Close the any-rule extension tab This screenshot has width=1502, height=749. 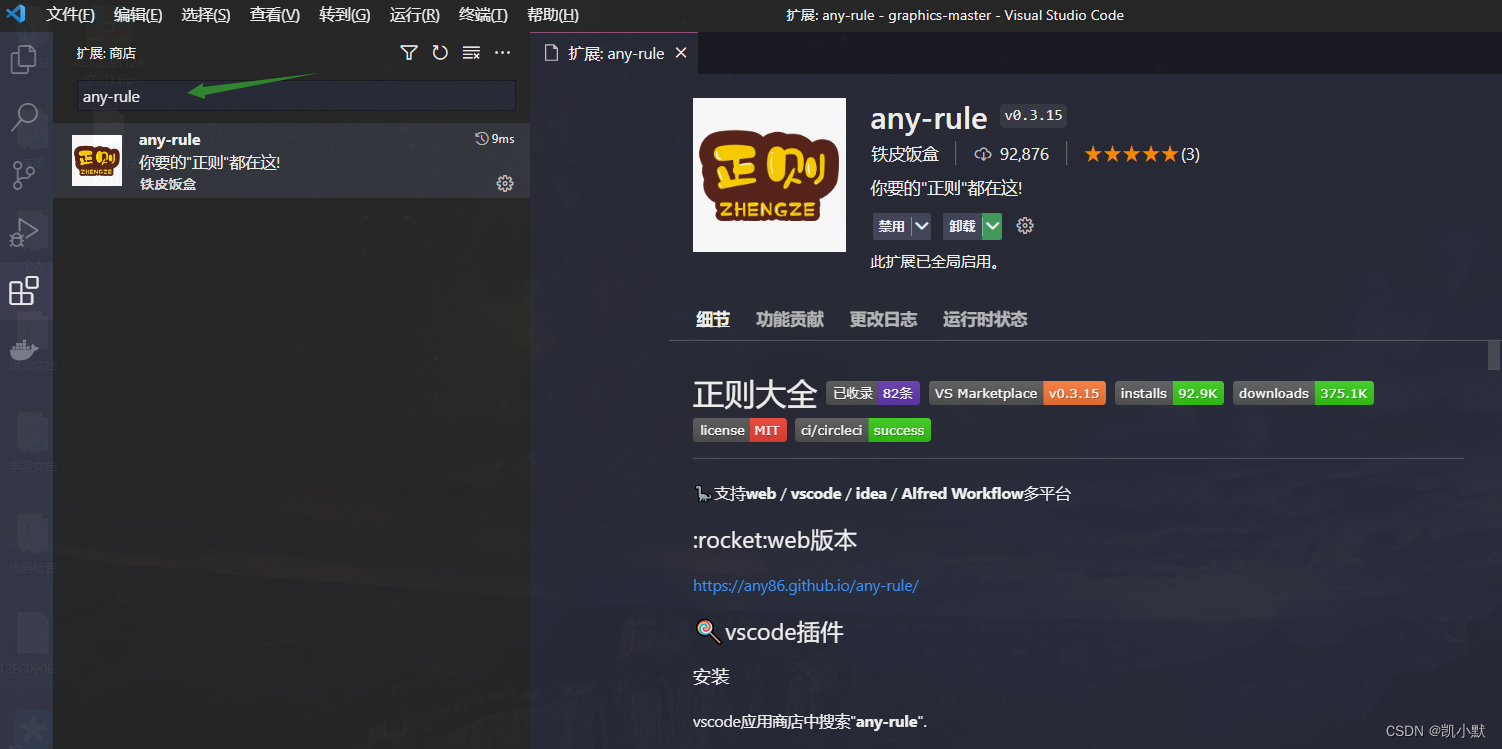(x=681, y=53)
